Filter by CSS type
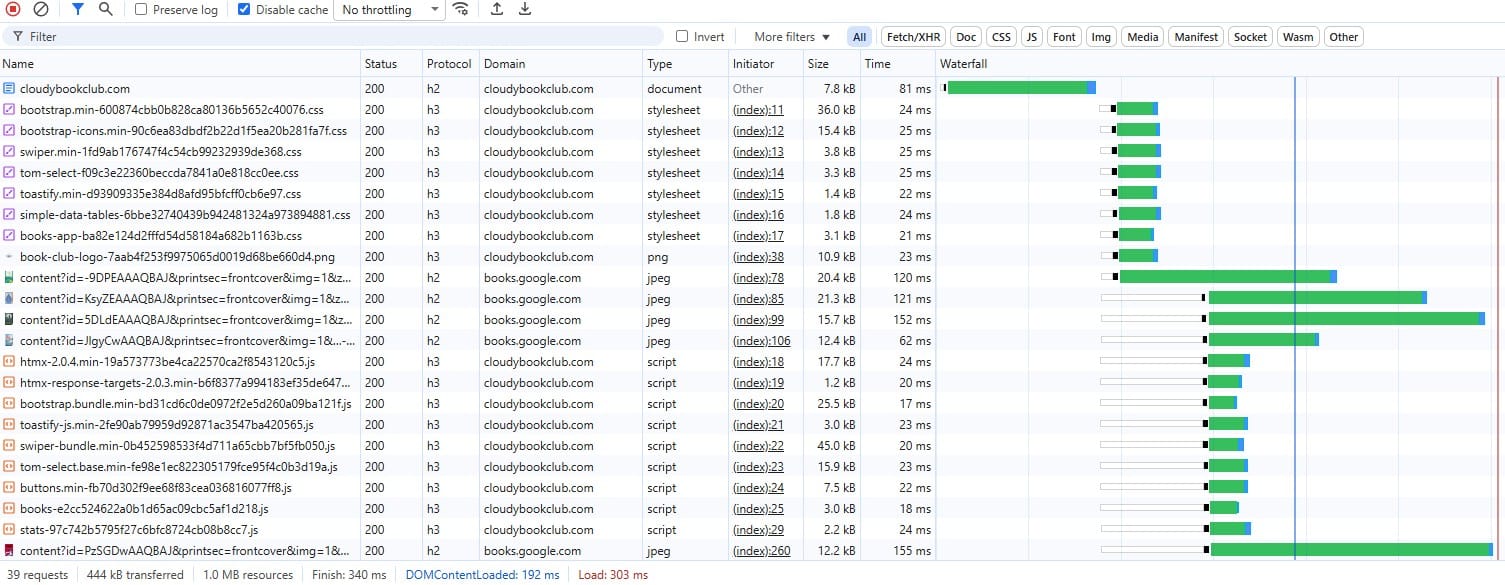This screenshot has height=585, width=1505. click(1001, 37)
